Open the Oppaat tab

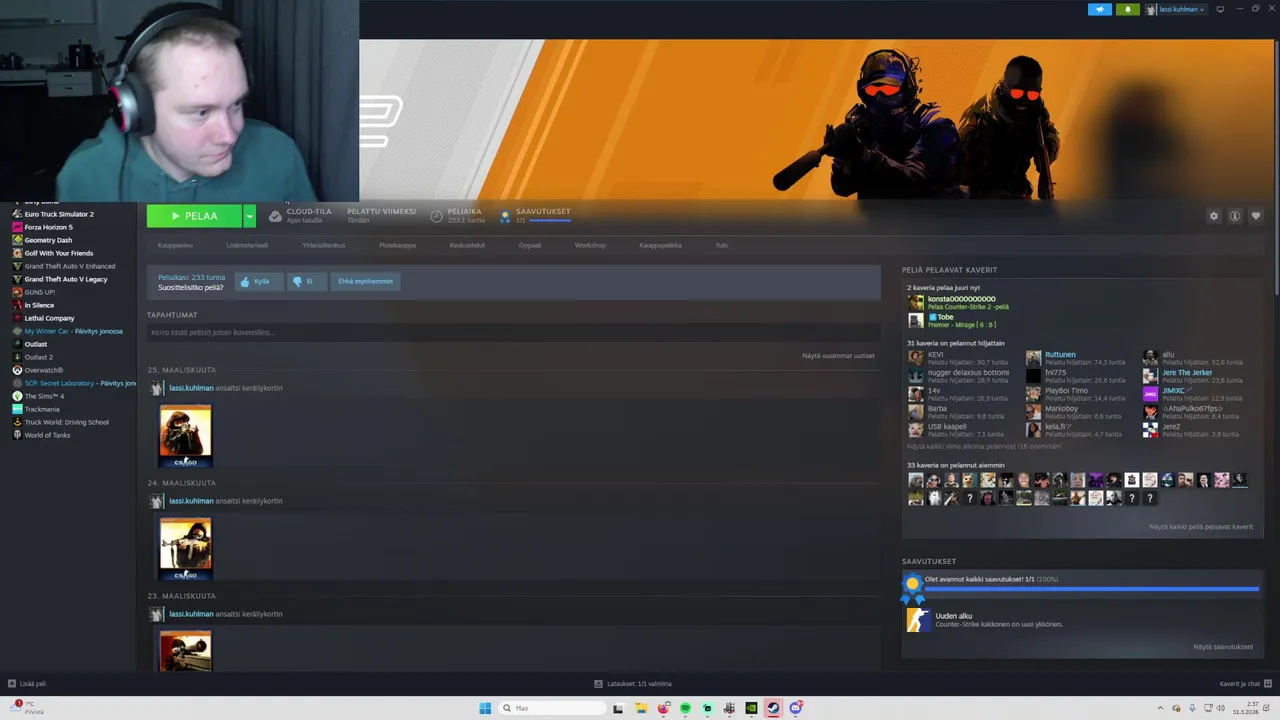[530, 245]
